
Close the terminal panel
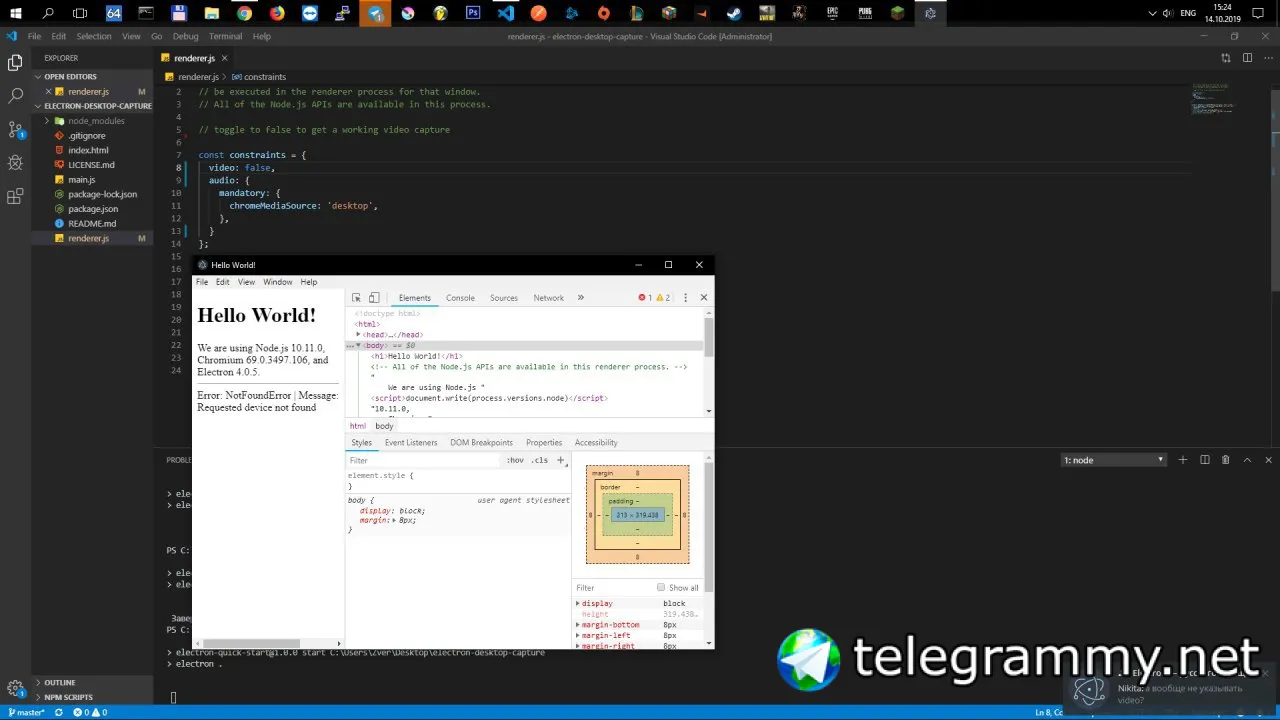click(1269, 460)
